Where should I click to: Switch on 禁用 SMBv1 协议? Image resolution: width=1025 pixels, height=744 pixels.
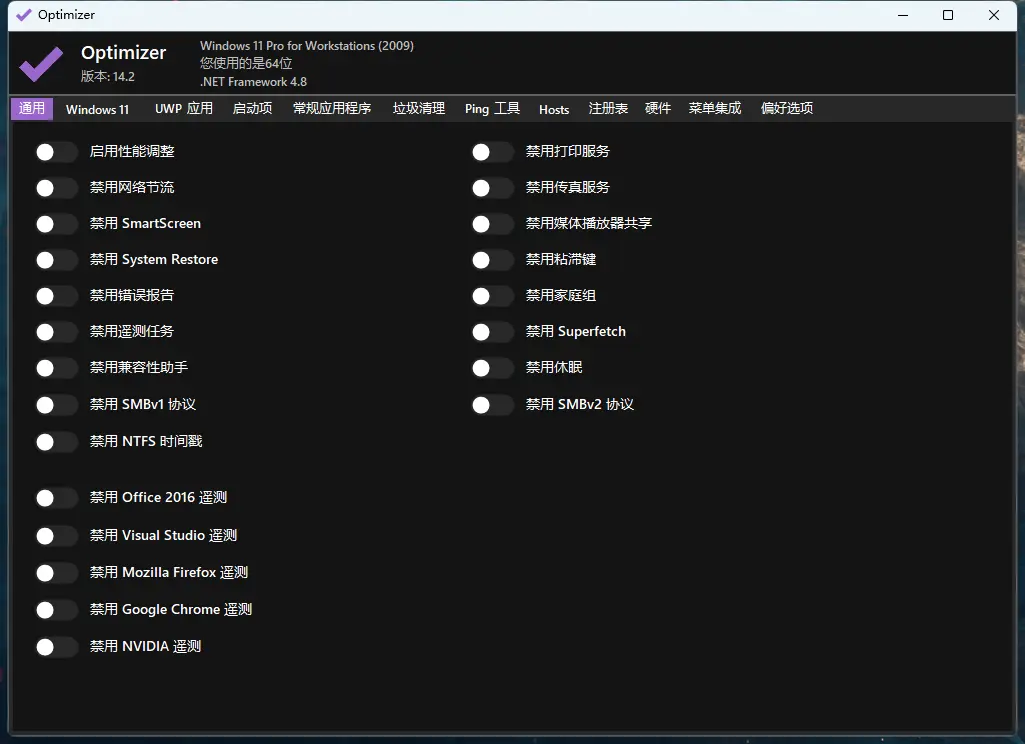(57, 405)
